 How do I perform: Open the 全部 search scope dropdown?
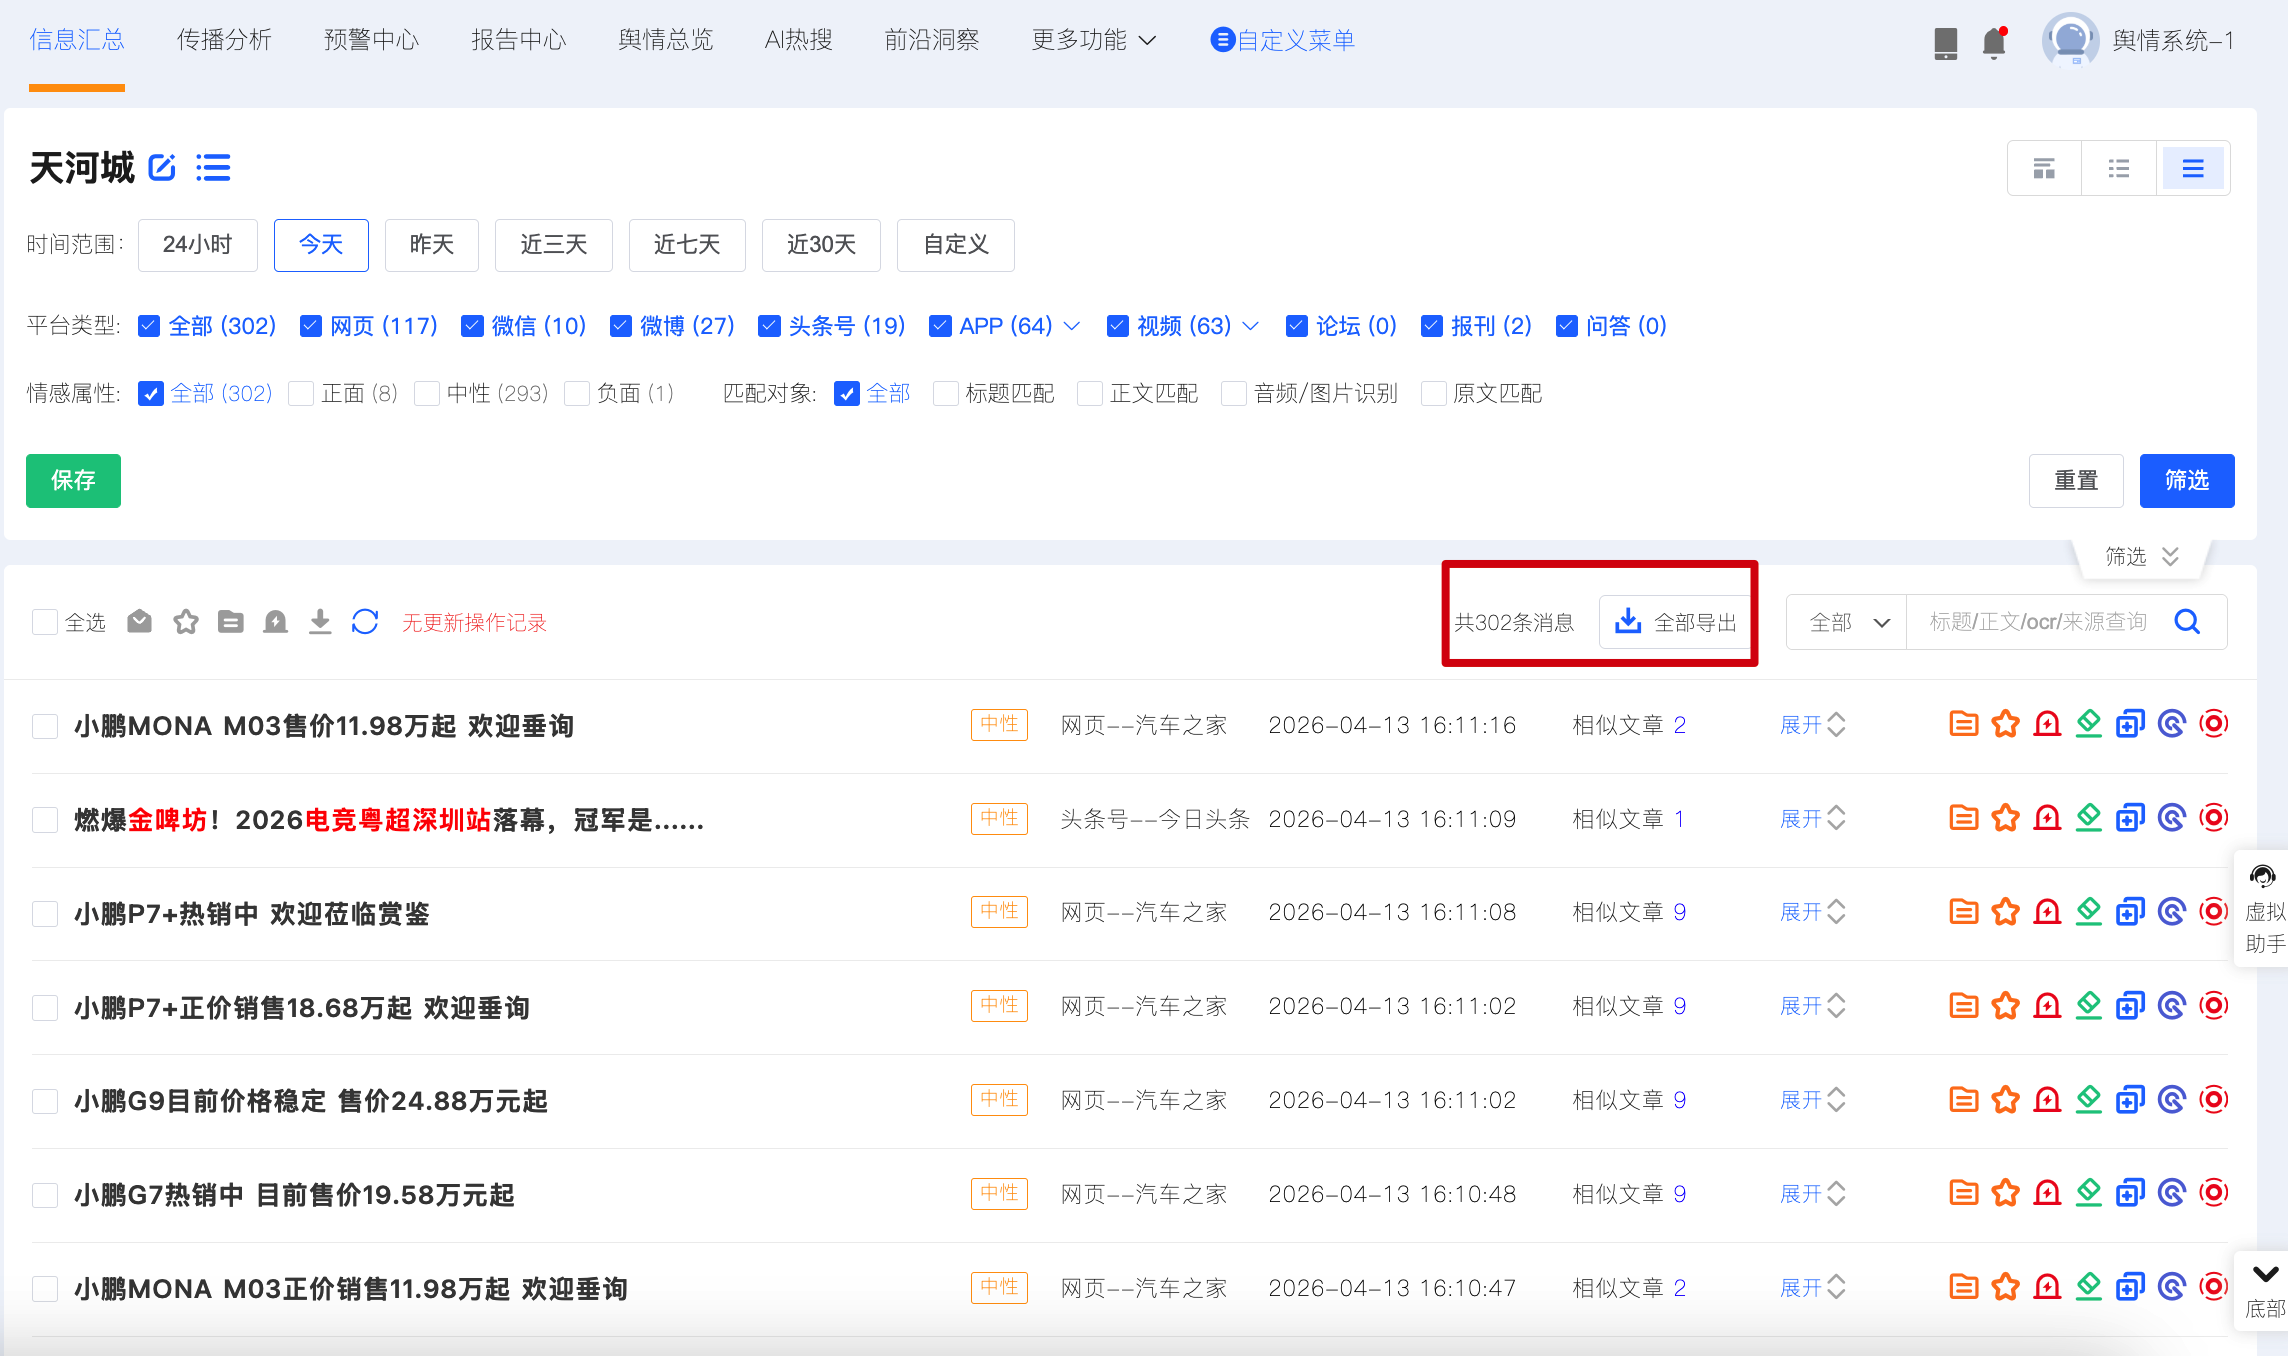1848,622
